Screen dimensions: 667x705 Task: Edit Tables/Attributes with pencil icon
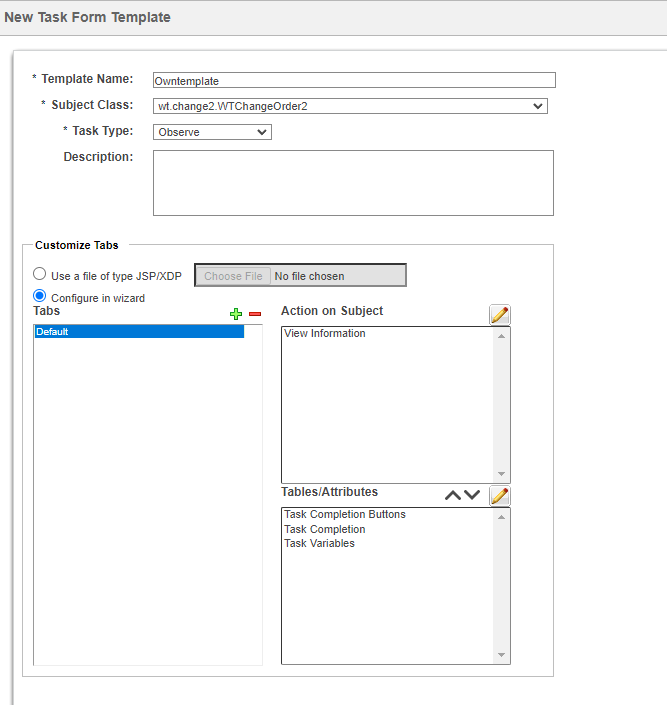[499, 495]
